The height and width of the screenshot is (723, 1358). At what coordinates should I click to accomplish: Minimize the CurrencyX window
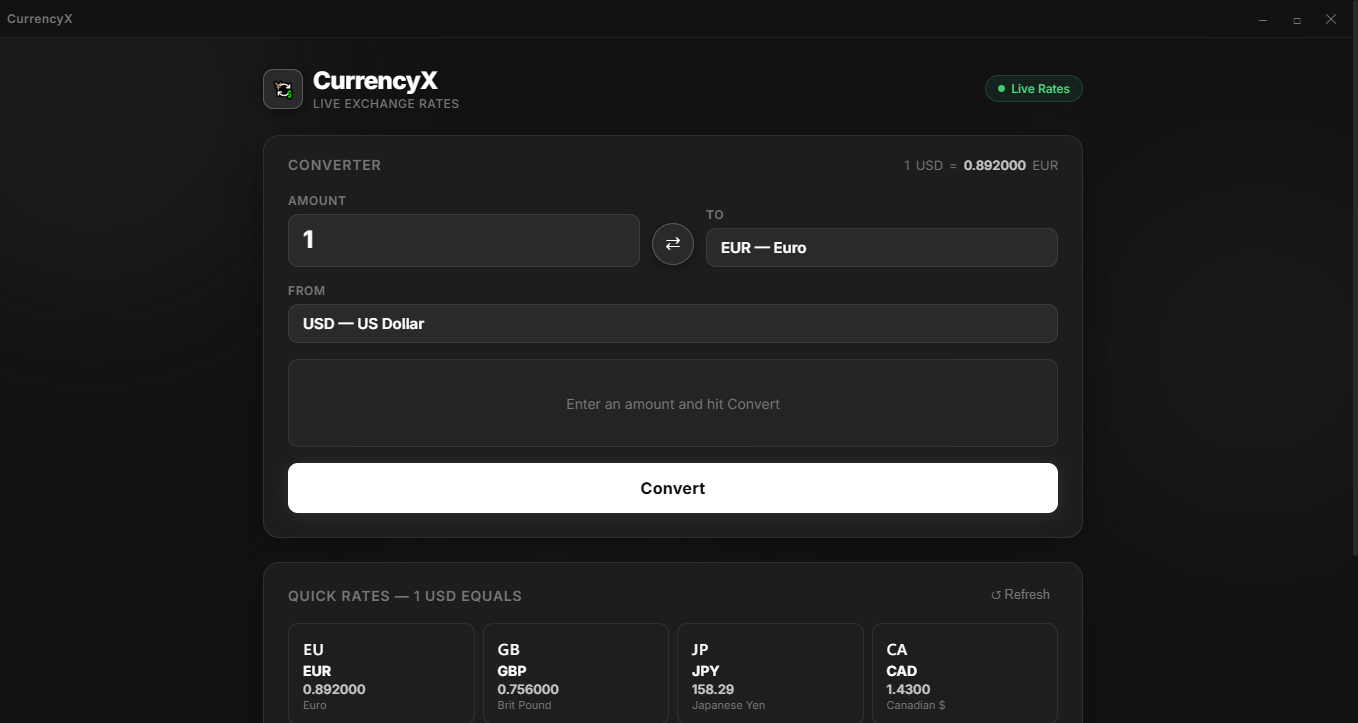point(1263,20)
